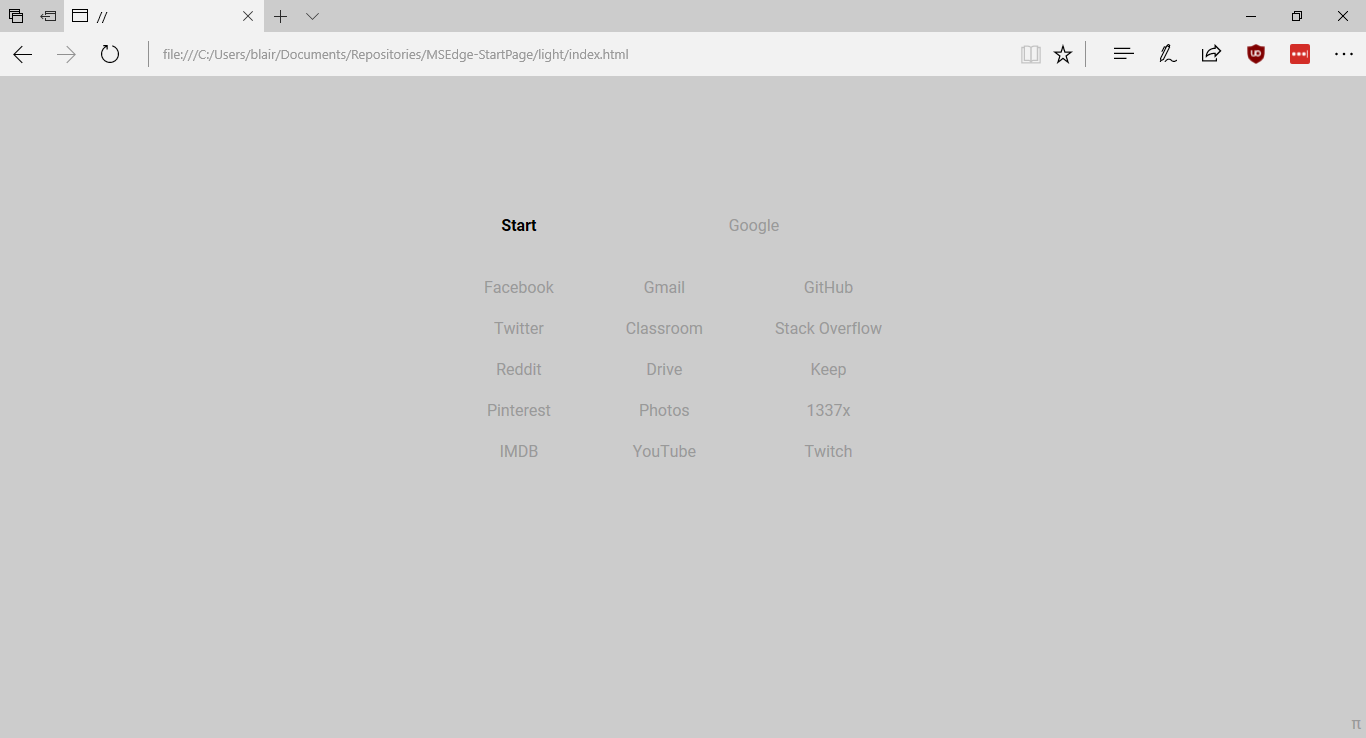The image size is (1366, 738).
Task: Click the address bar URL field
Action: [580, 55]
